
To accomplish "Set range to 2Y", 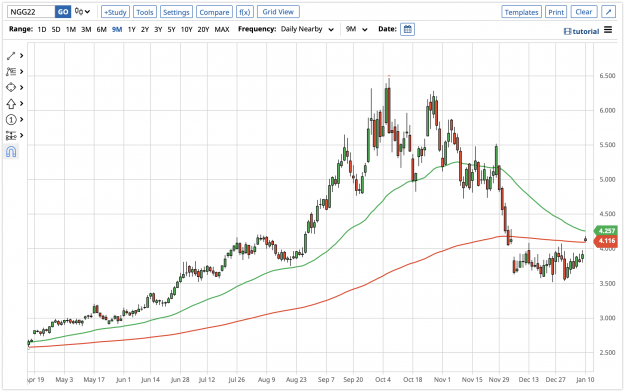I will (x=145, y=29).
